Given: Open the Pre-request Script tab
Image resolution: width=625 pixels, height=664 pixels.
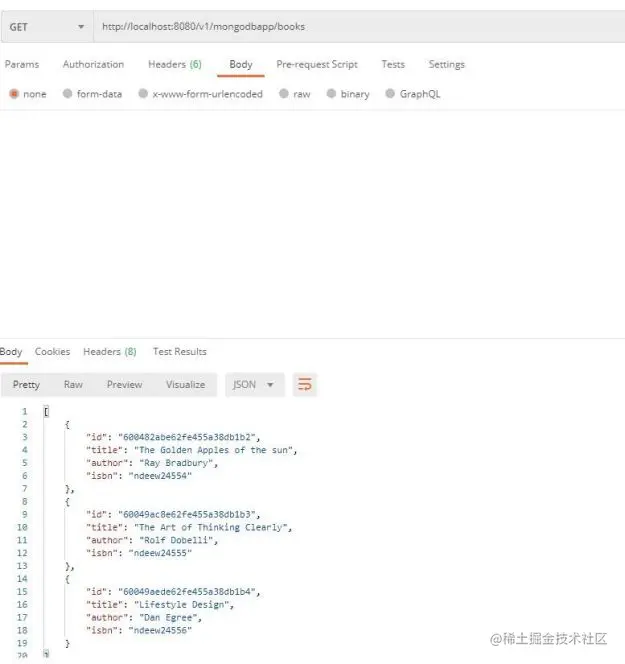Looking at the screenshot, I should 317,64.
